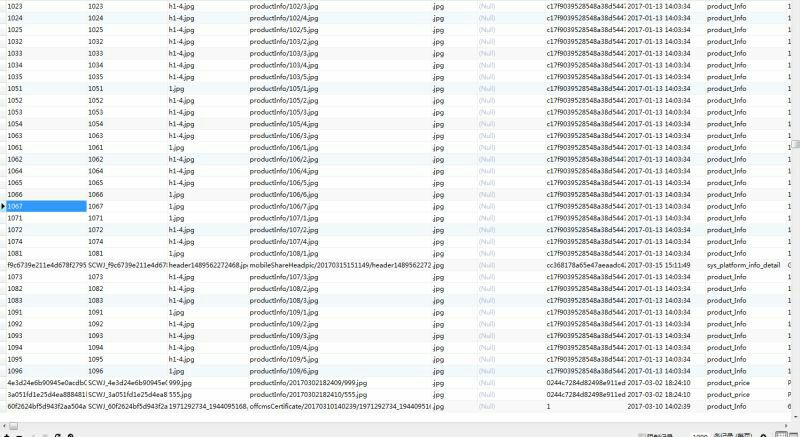Click the stop icon in bottom toolbar
Viewport: 800px width, 437px height.
point(71,434)
